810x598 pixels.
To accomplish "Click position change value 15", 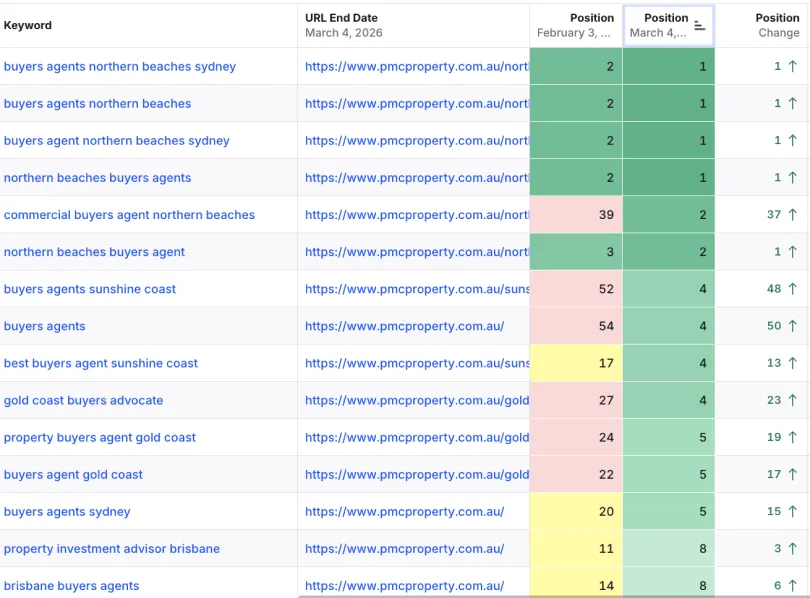I will (774, 512).
